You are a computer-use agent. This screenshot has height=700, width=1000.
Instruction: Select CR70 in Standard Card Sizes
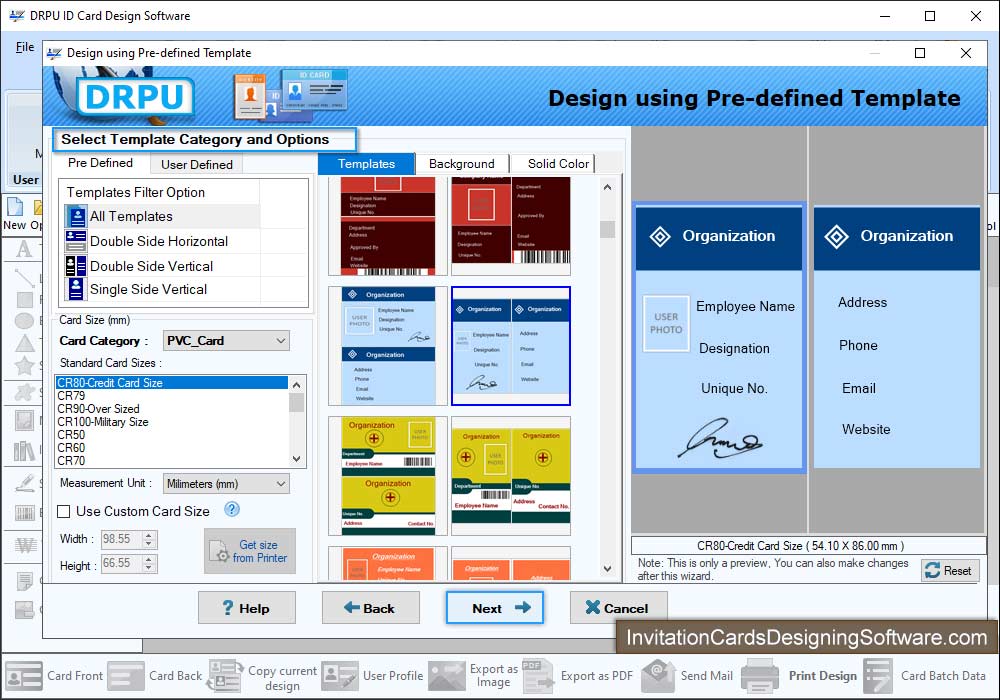click(x=172, y=460)
